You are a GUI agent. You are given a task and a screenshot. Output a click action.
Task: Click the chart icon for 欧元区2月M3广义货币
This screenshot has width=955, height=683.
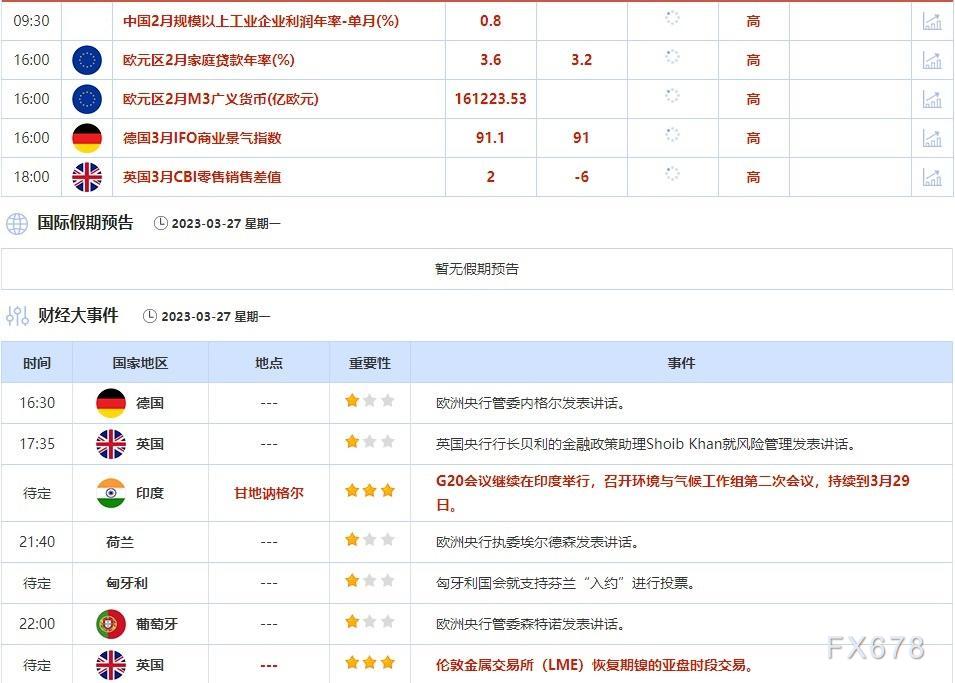932,99
